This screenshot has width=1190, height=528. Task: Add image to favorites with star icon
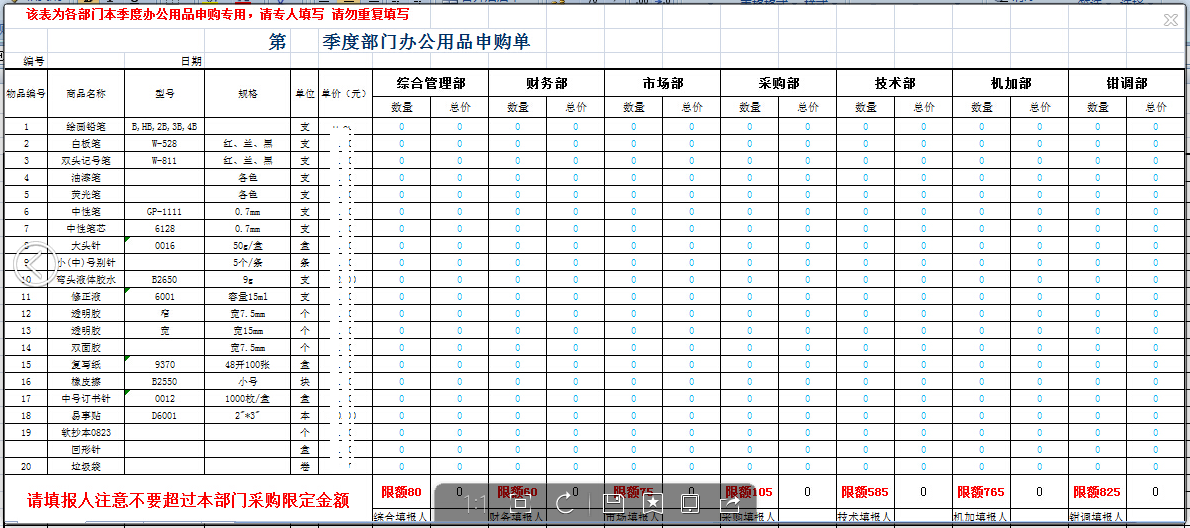coord(652,502)
